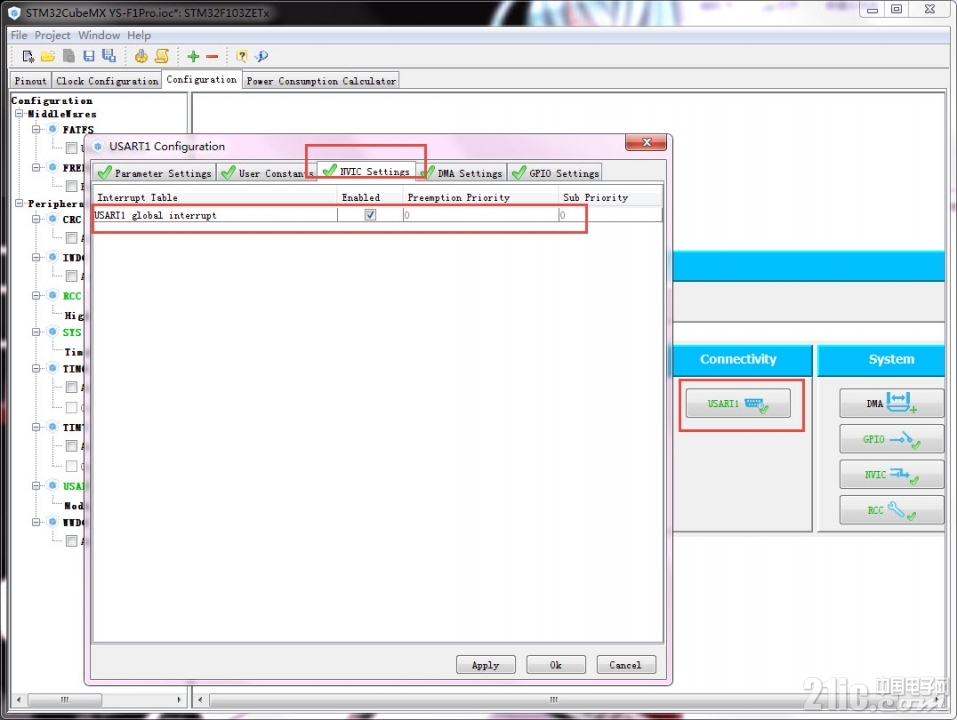Close the USART1 Configuration dialog
The image size is (957, 720).
[x=646, y=142]
